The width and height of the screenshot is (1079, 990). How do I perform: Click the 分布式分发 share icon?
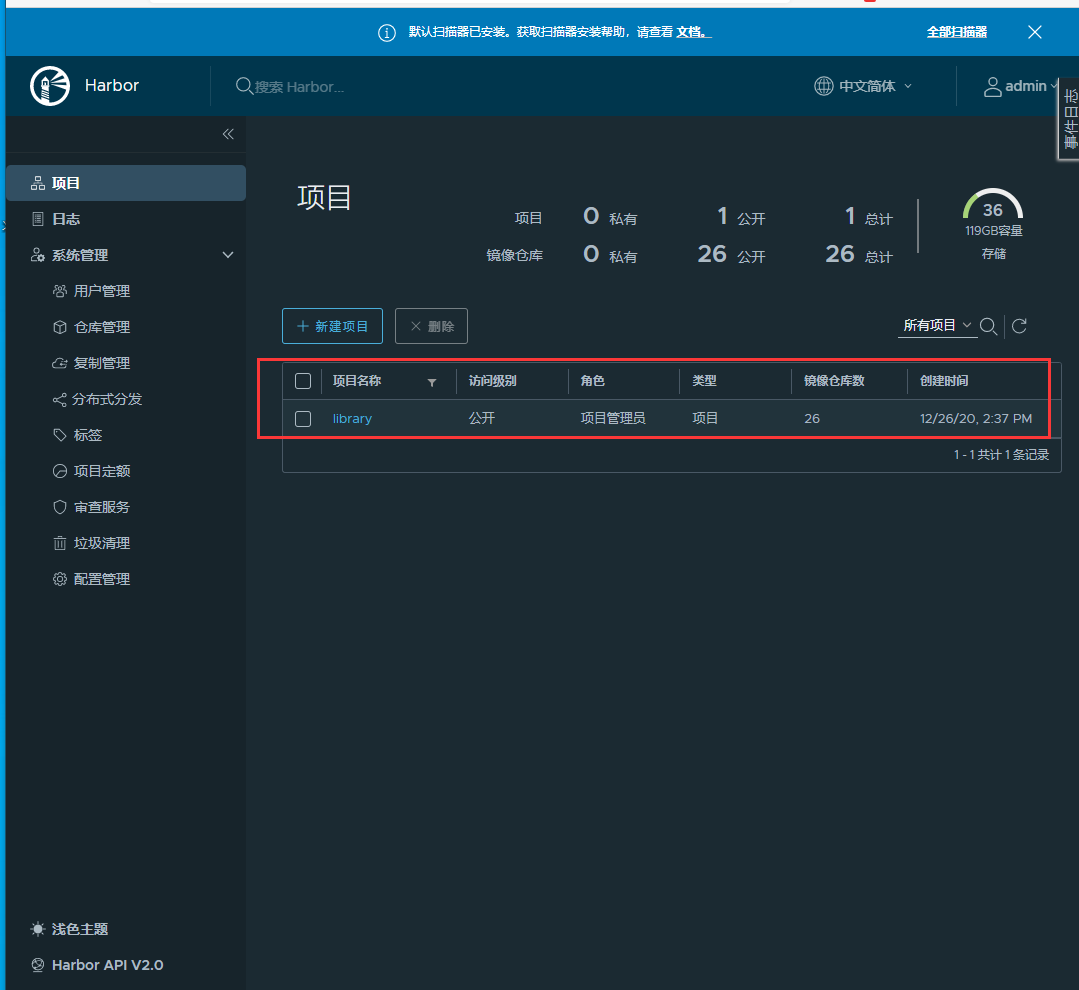(x=60, y=399)
